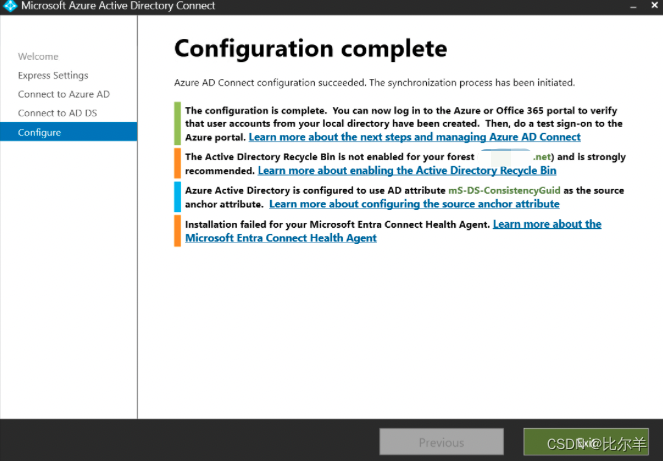
Task: Close the Azure AD Connect window
Action: point(654,5)
